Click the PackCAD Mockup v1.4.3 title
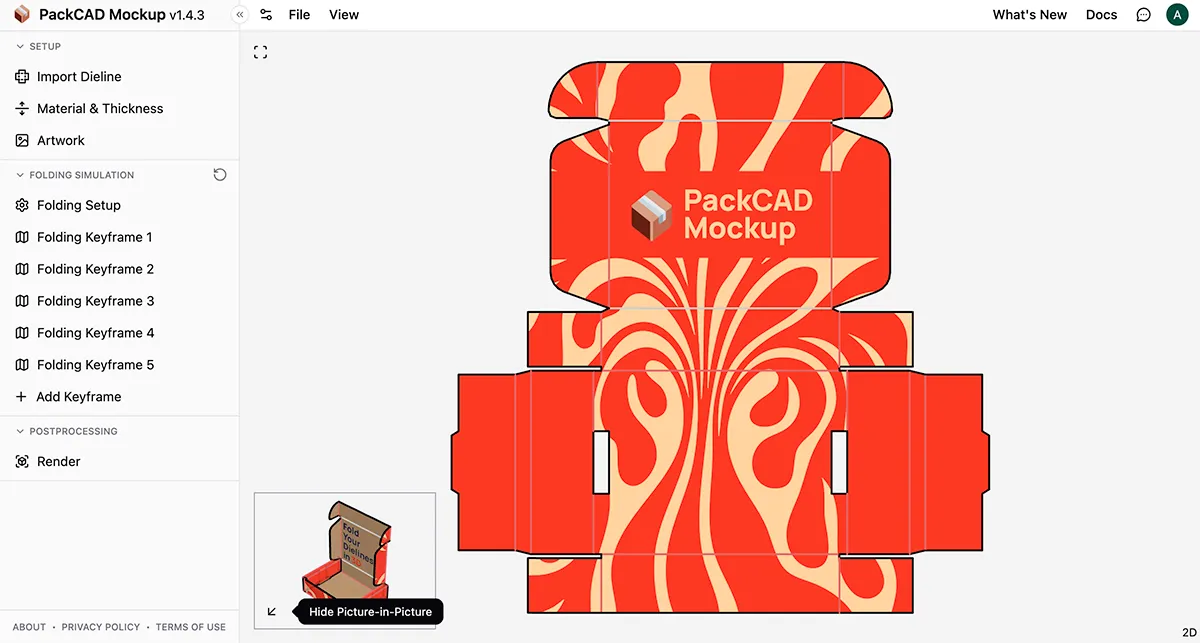The image size is (1200, 643). tap(122, 15)
